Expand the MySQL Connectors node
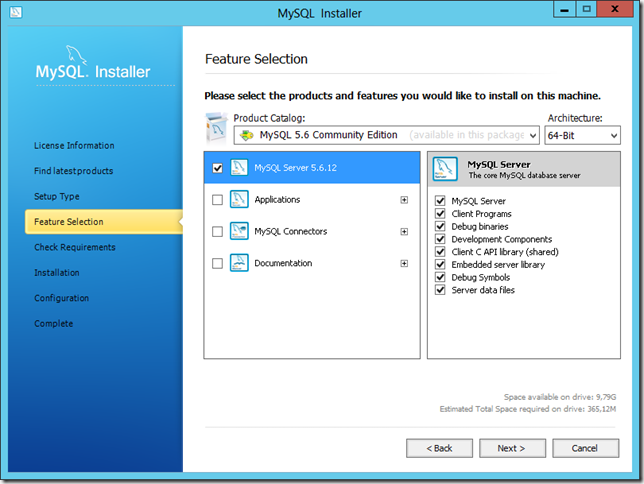The image size is (644, 484). pyautogui.click(x=404, y=232)
